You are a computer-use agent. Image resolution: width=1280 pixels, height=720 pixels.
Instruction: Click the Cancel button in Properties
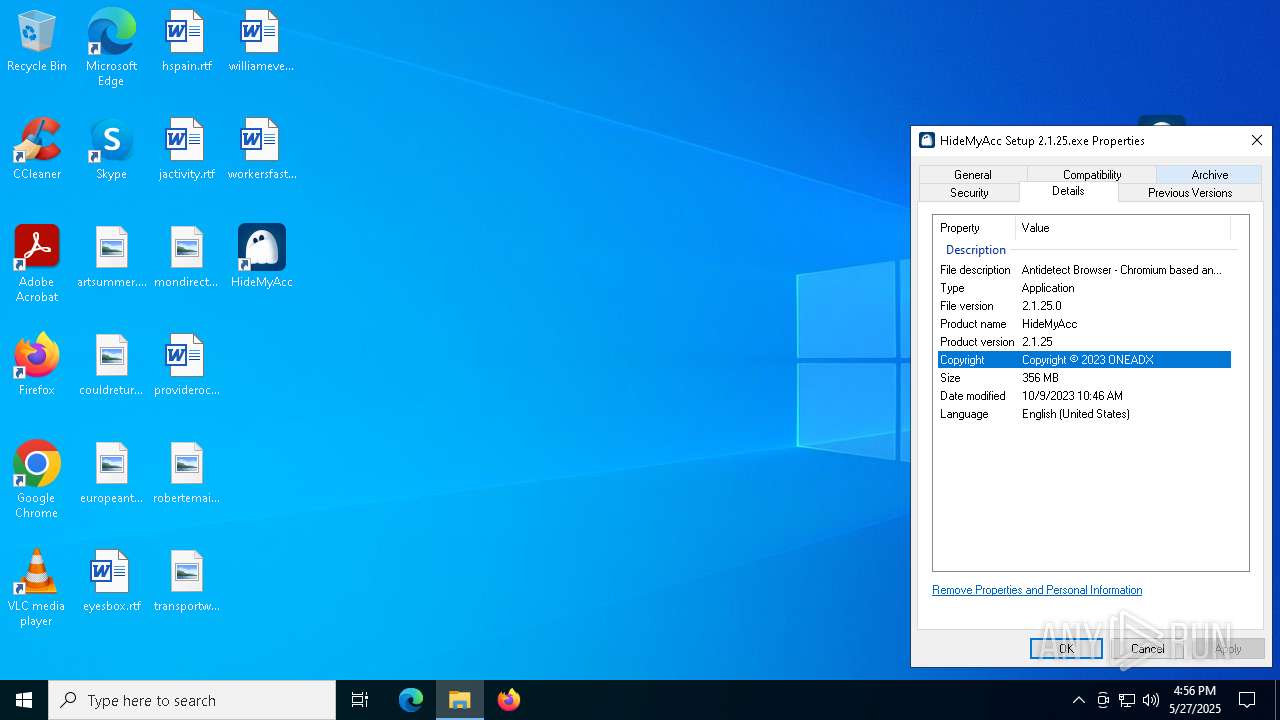tap(1147, 649)
